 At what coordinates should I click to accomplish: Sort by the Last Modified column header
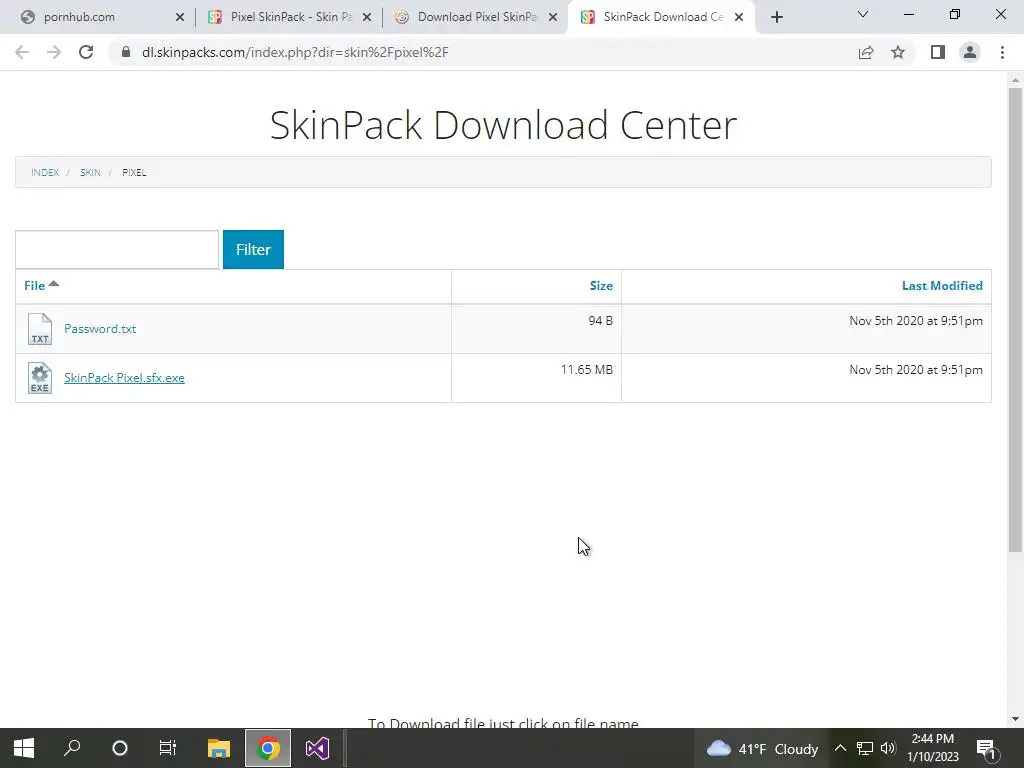[x=942, y=285]
